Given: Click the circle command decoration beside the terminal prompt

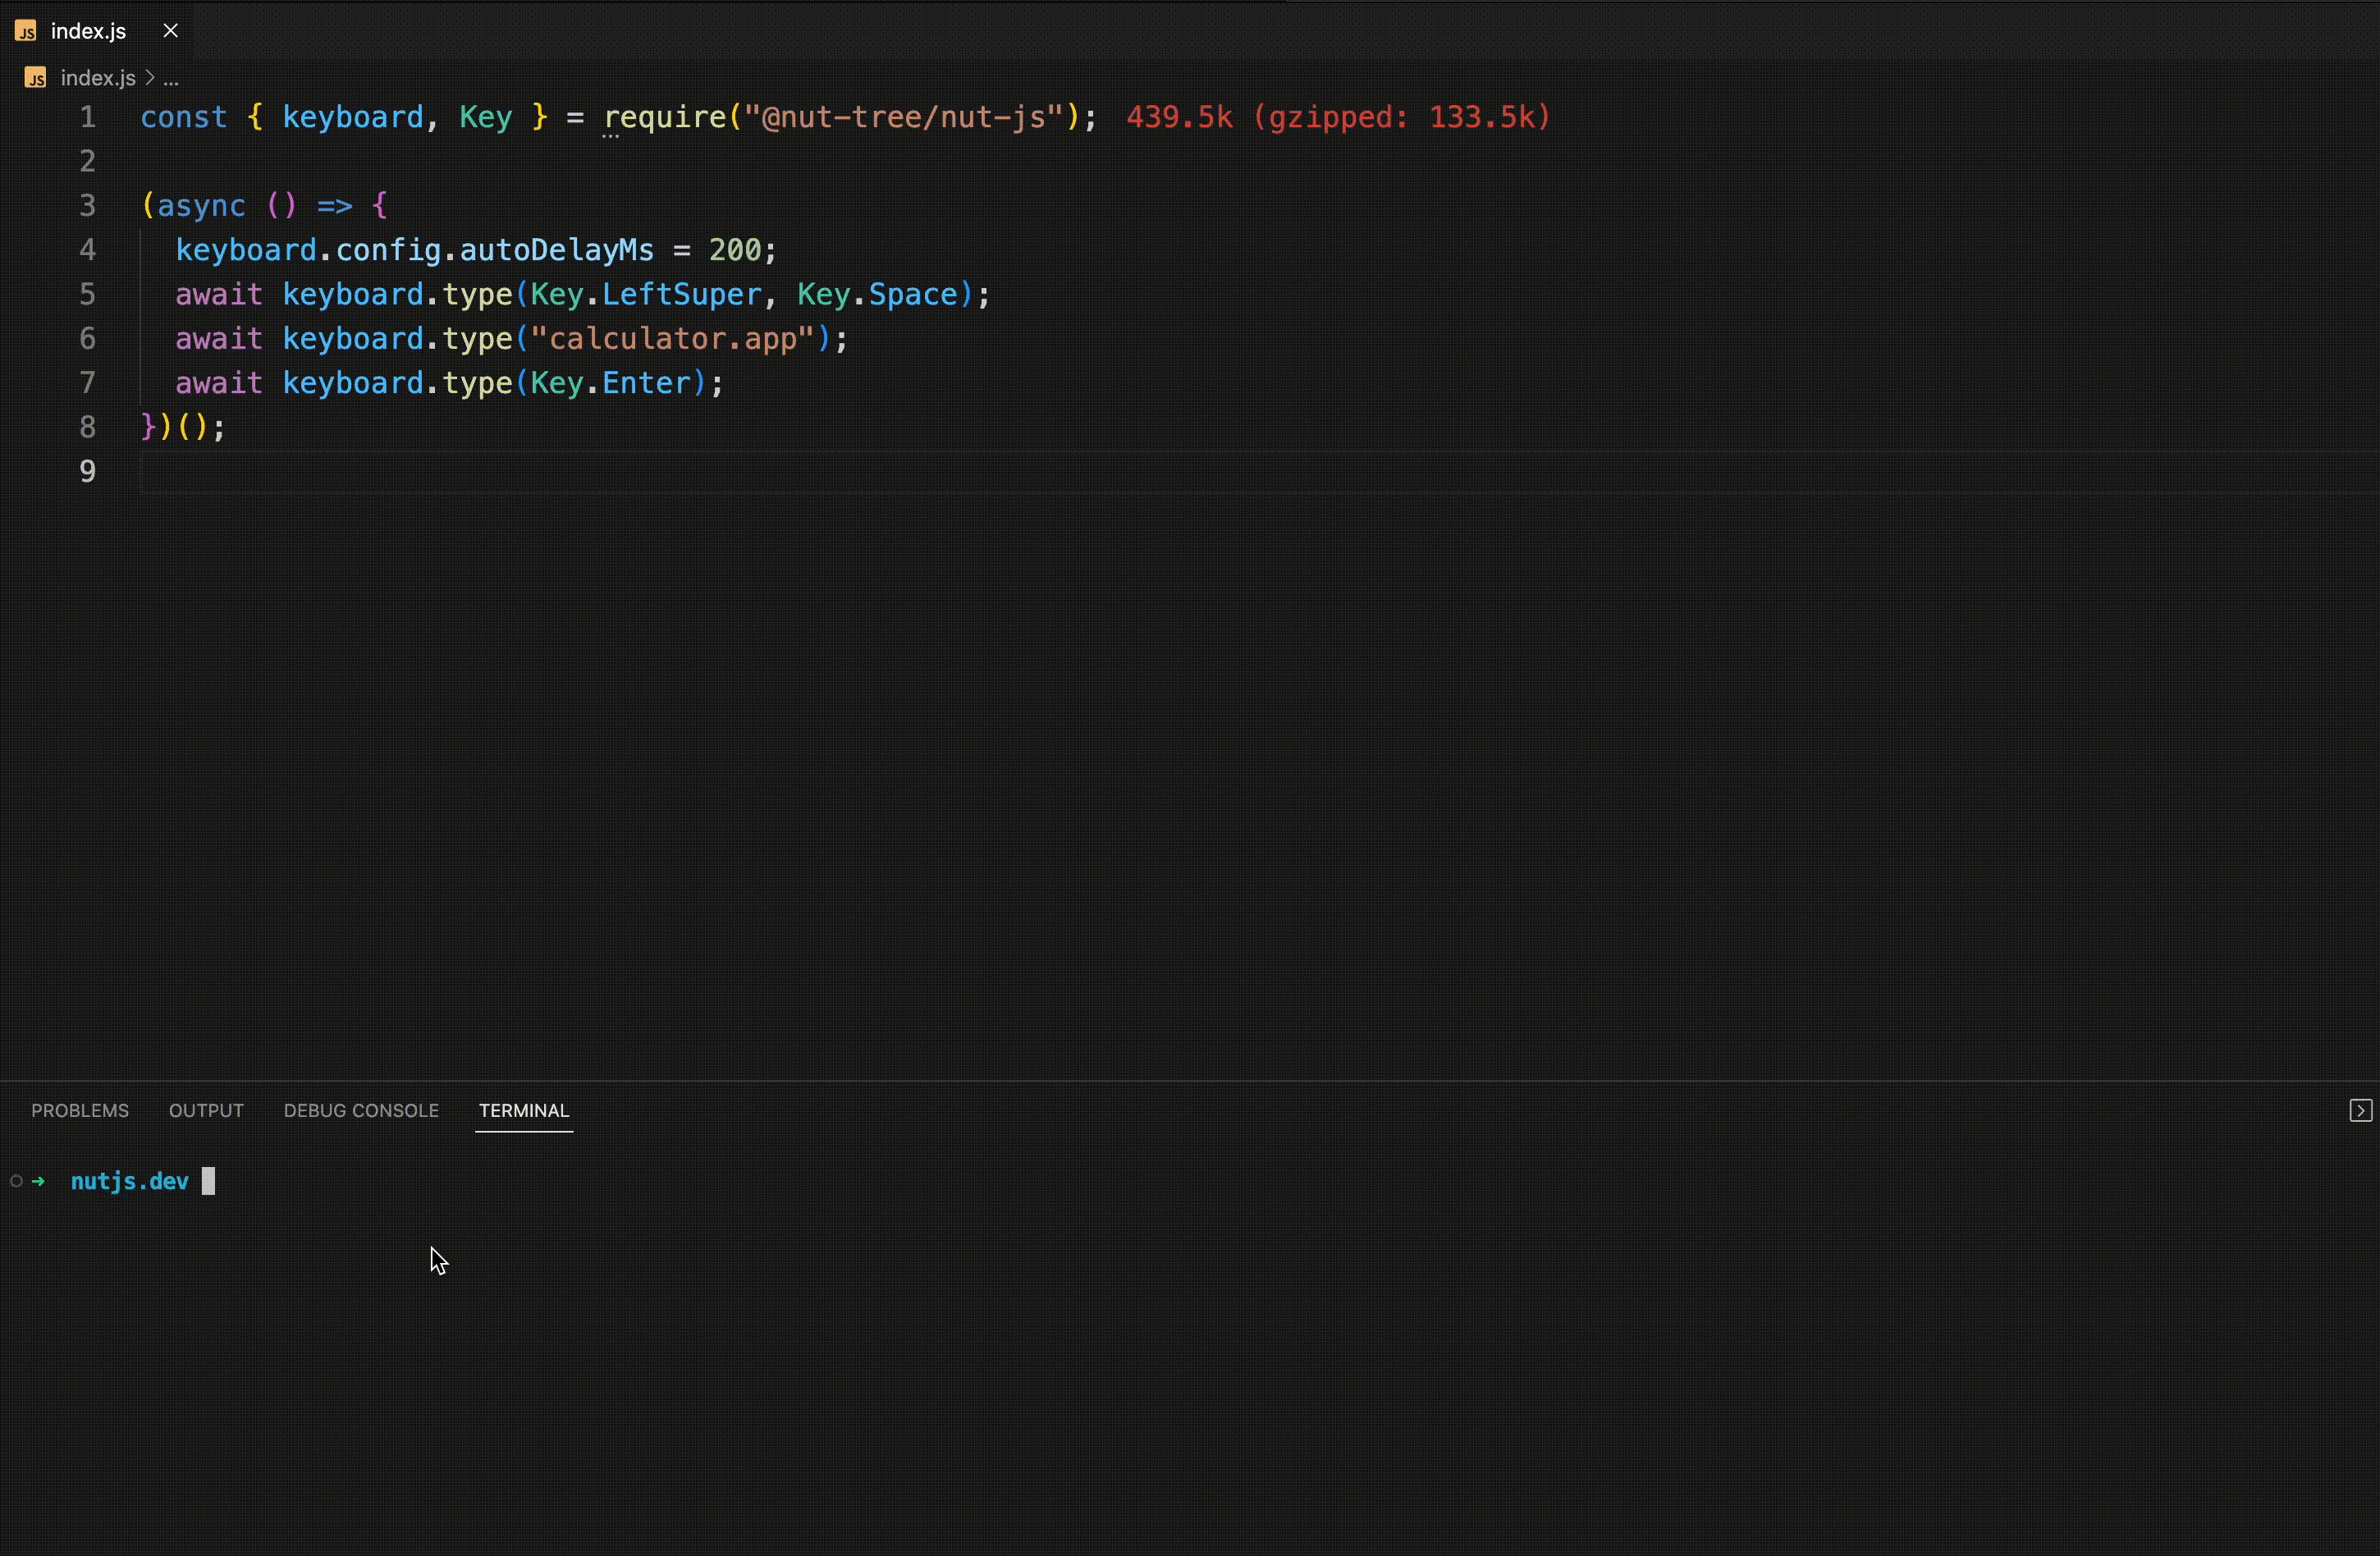Looking at the screenshot, I should 16,1181.
